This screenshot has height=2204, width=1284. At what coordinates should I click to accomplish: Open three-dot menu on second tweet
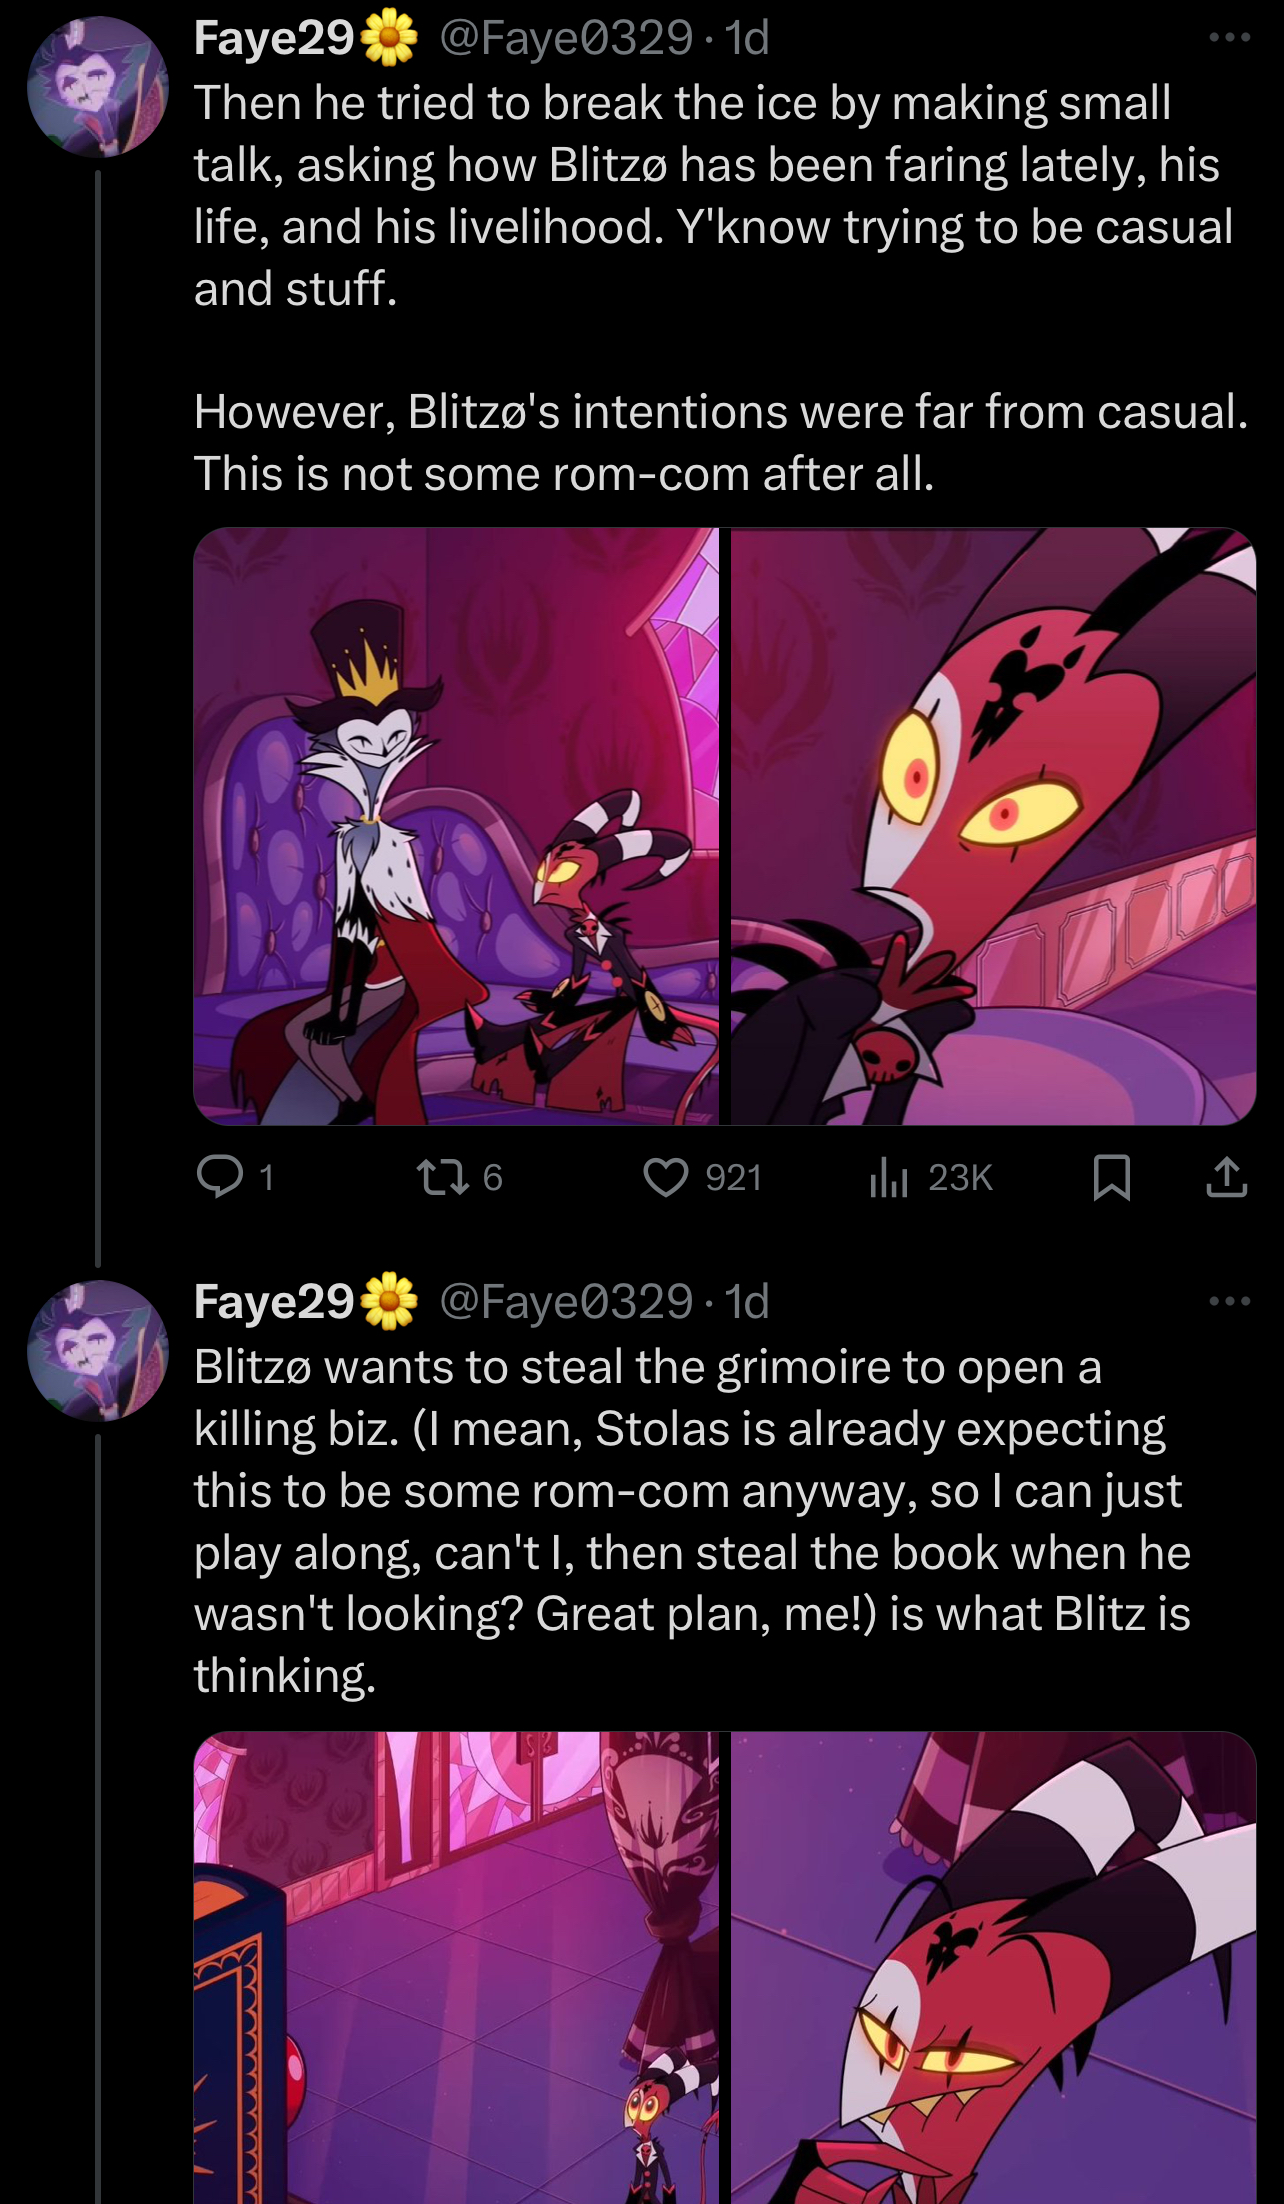[1229, 1302]
